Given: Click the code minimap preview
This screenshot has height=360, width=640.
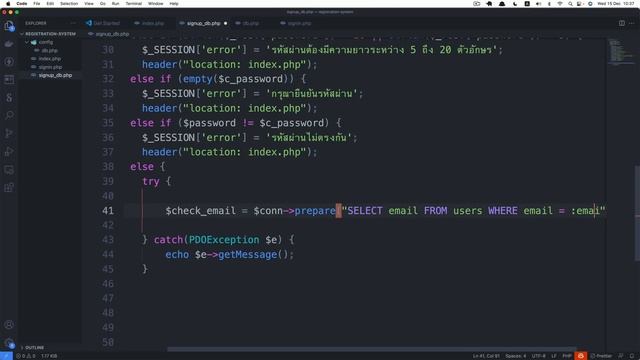Looking at the screenshot, I should [620, 52].
